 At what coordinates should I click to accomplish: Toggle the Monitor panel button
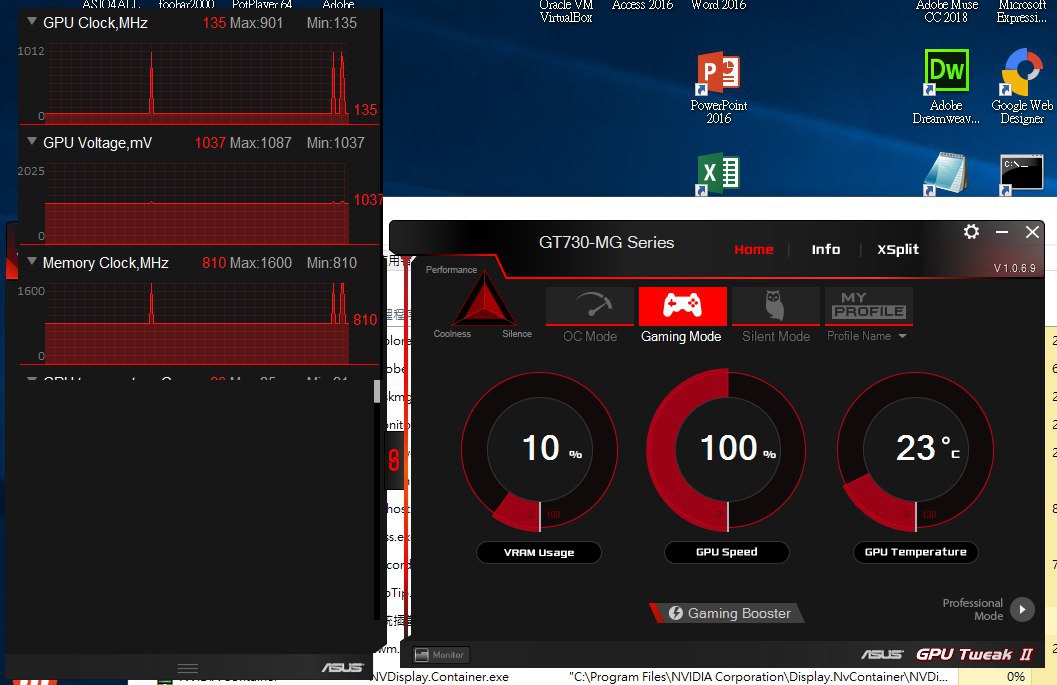(440, 655)
